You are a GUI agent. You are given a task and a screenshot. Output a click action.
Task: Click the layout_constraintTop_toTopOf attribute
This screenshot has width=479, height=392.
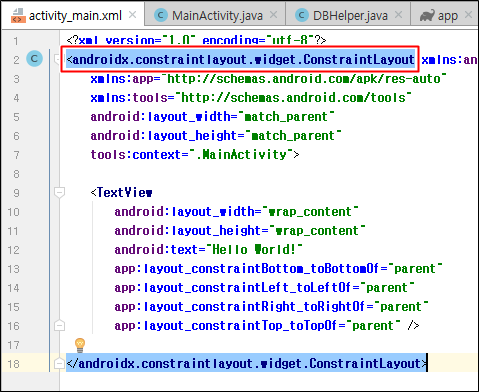coord(257,326)
